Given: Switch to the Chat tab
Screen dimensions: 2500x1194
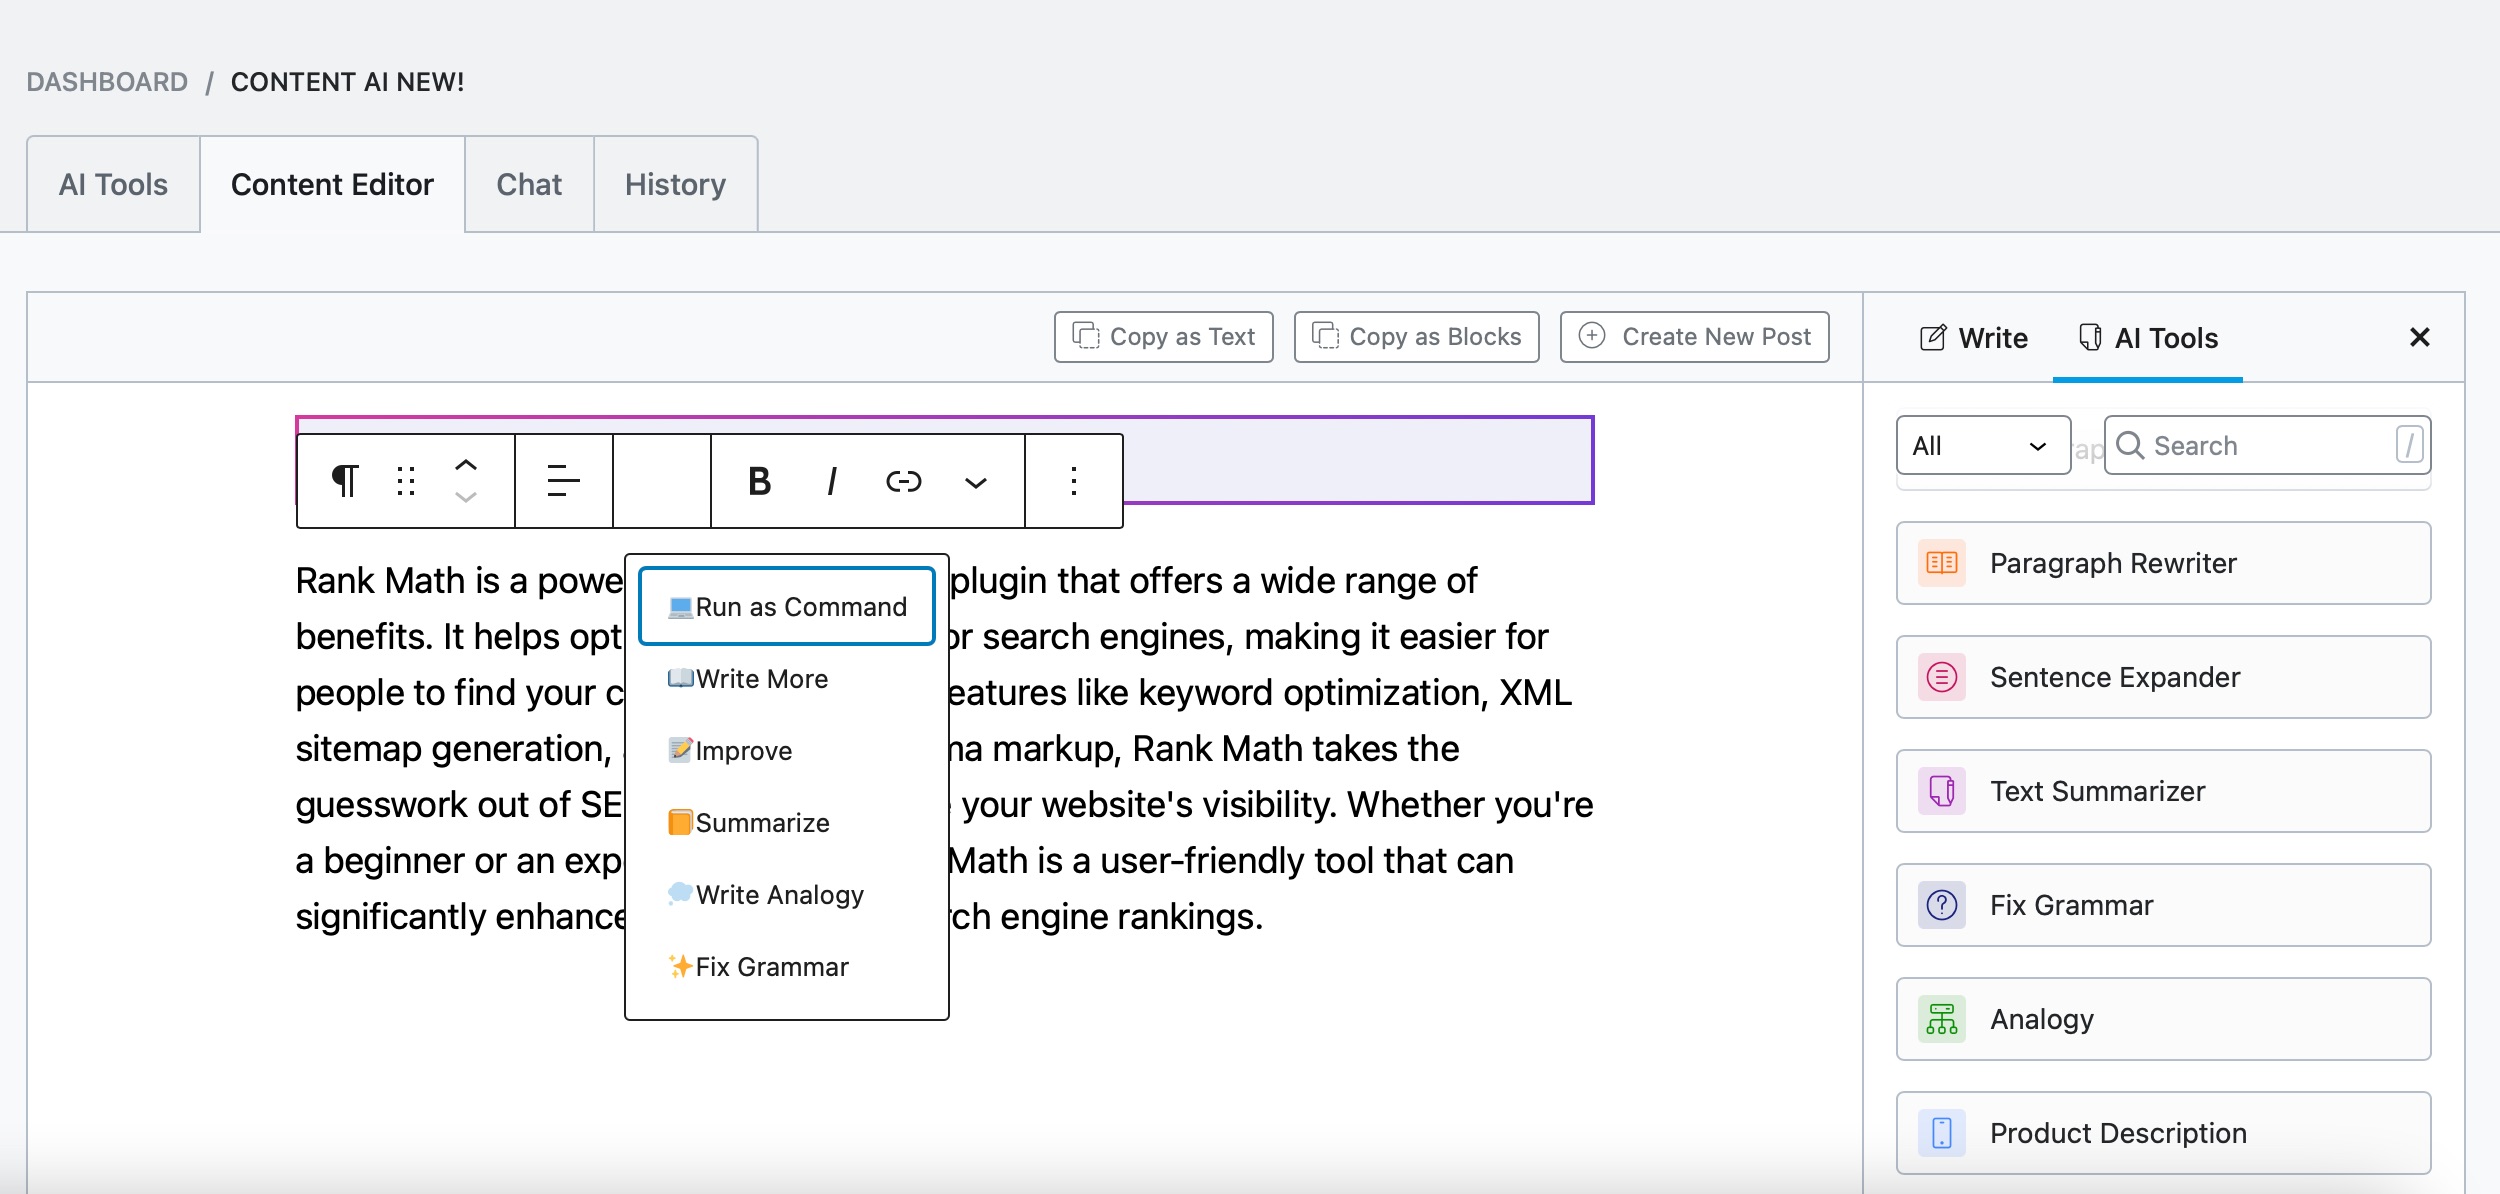Looking at the screenshot, I should pos(529,183).
